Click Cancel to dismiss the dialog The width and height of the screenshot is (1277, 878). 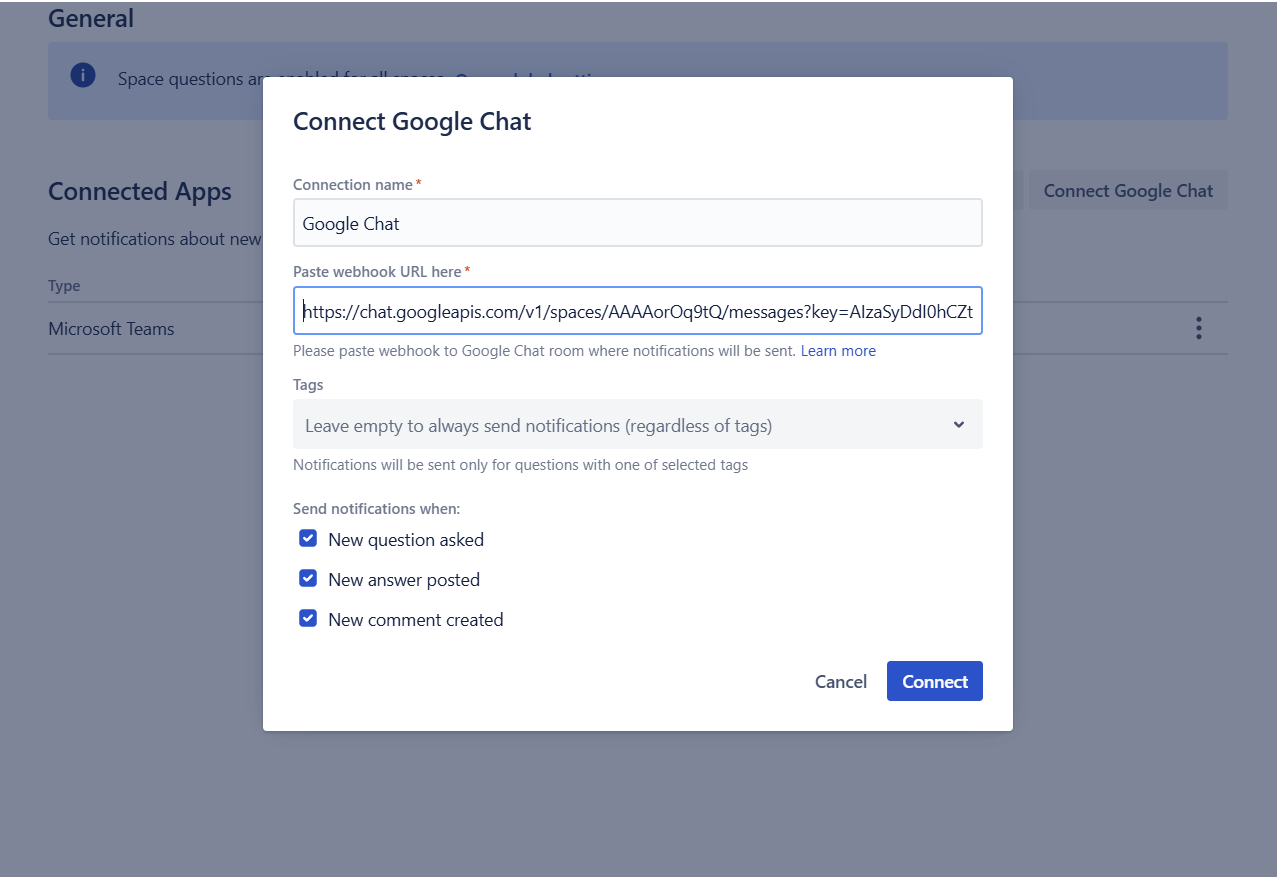pos(840,681)
